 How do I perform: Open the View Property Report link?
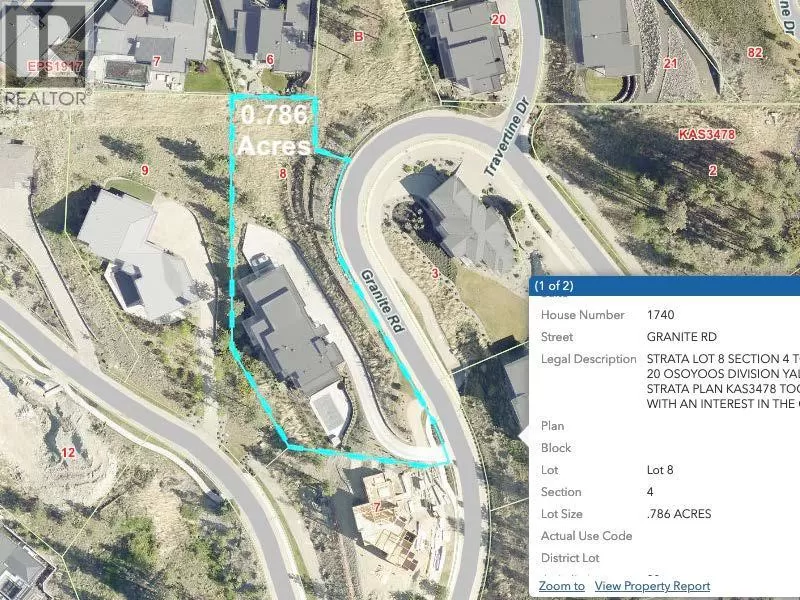point(652,586)
